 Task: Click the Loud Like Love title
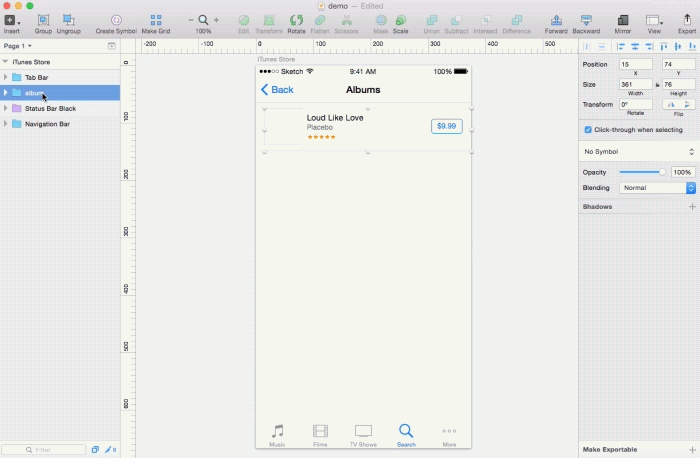335,118
